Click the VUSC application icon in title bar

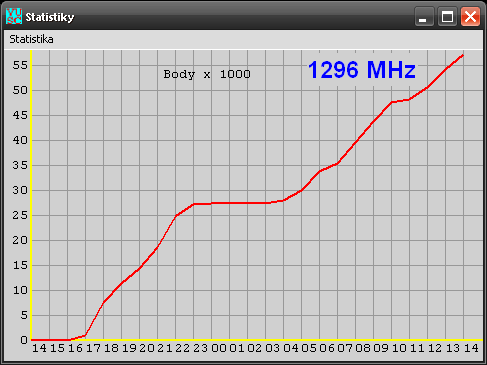tap(14, 16)
